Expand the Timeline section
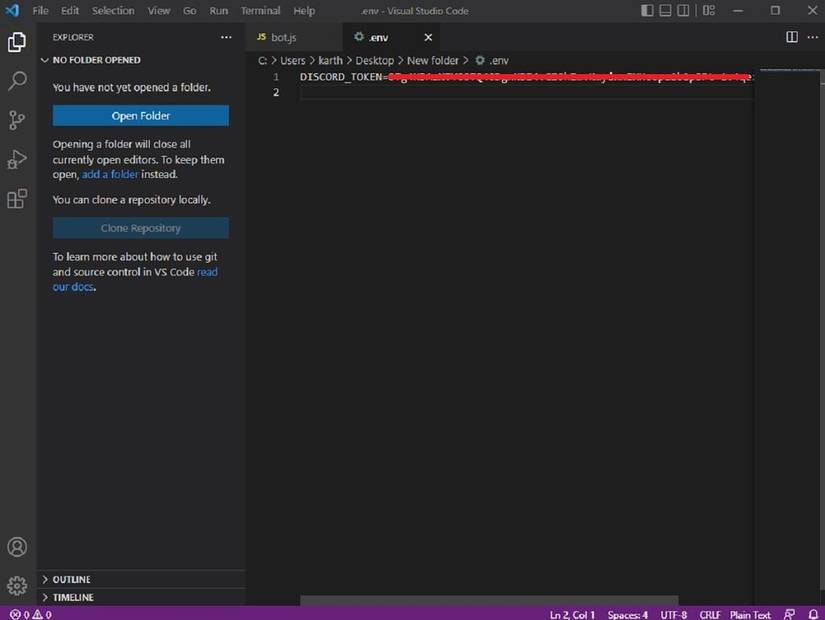The width and height of the screenshot is (825, 620). pyautogui.click(x=72, y=597)
